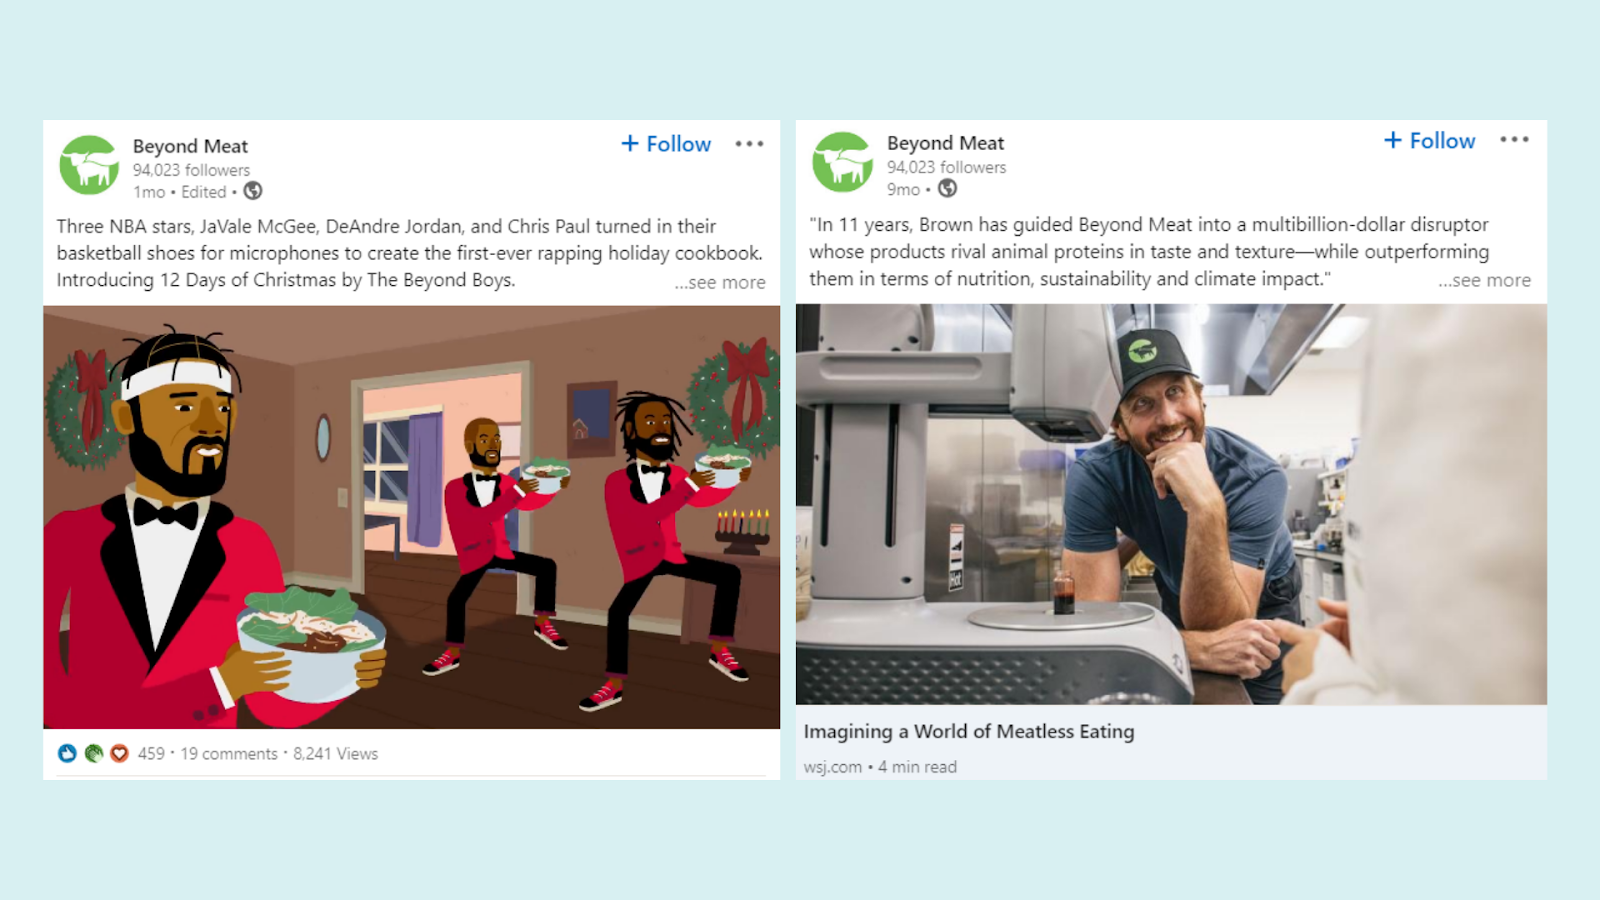Click the red heart reaction icon

pos(119,753)
